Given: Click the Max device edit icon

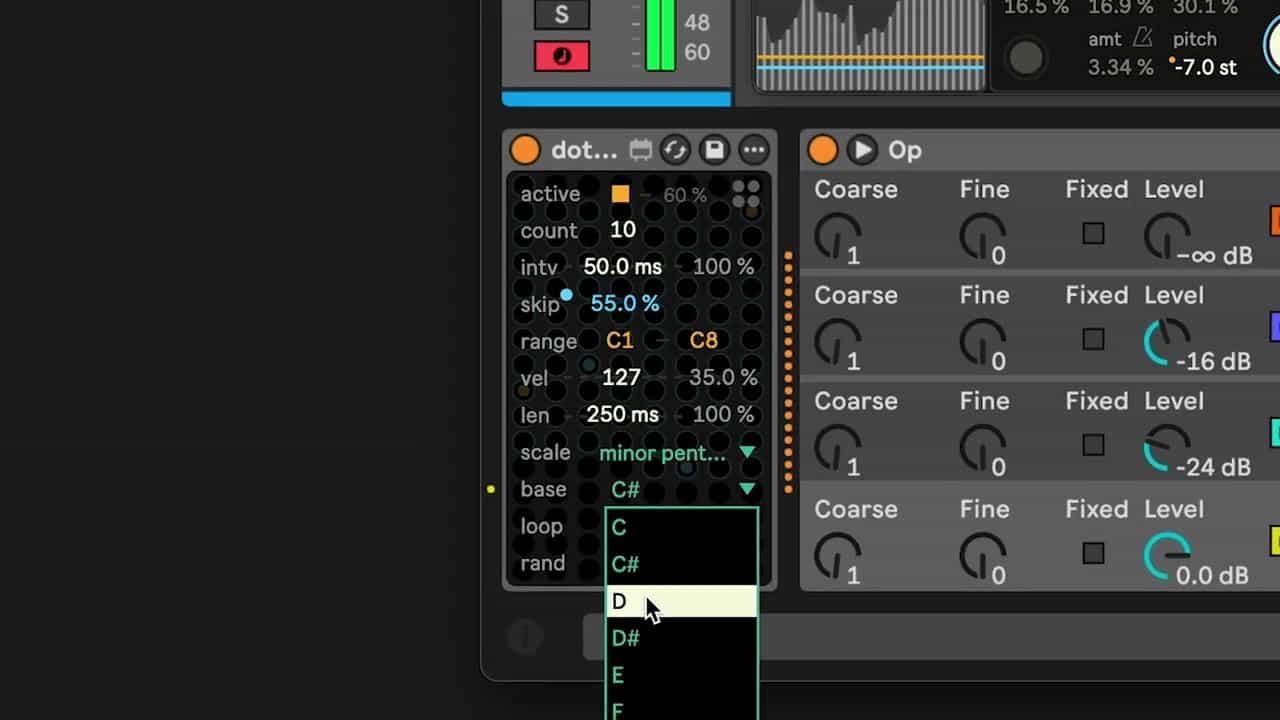Looking at the screenshot, I should click(x=640, y=150).
